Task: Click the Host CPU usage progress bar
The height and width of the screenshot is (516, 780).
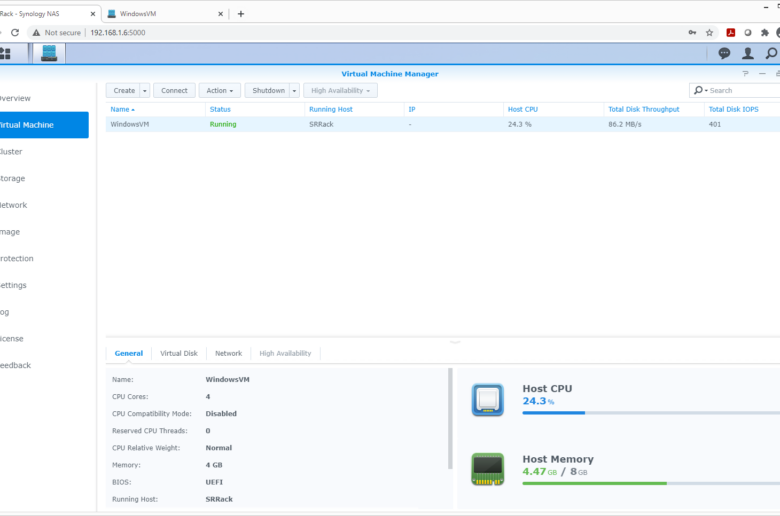Action: [x=651, y=413]
